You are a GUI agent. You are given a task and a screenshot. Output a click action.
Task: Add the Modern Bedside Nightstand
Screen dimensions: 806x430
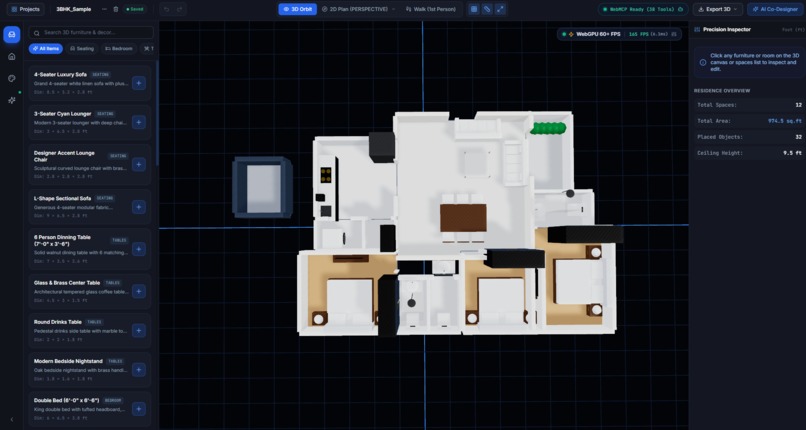click(138, 370)
